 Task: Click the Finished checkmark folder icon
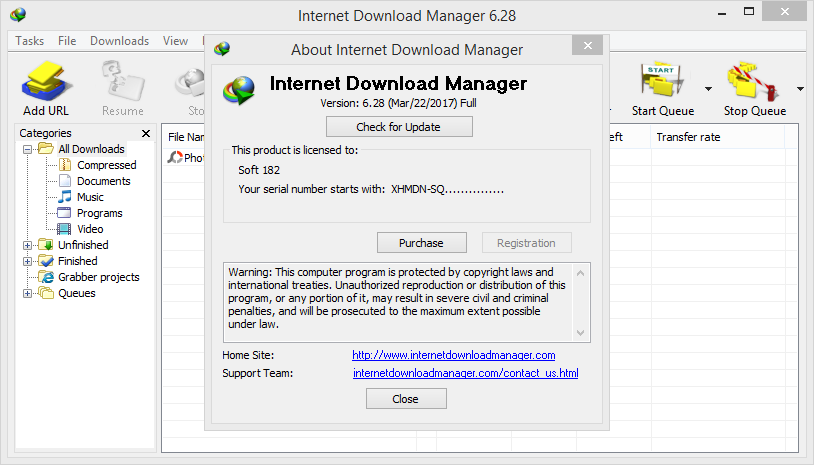point(46,261)
